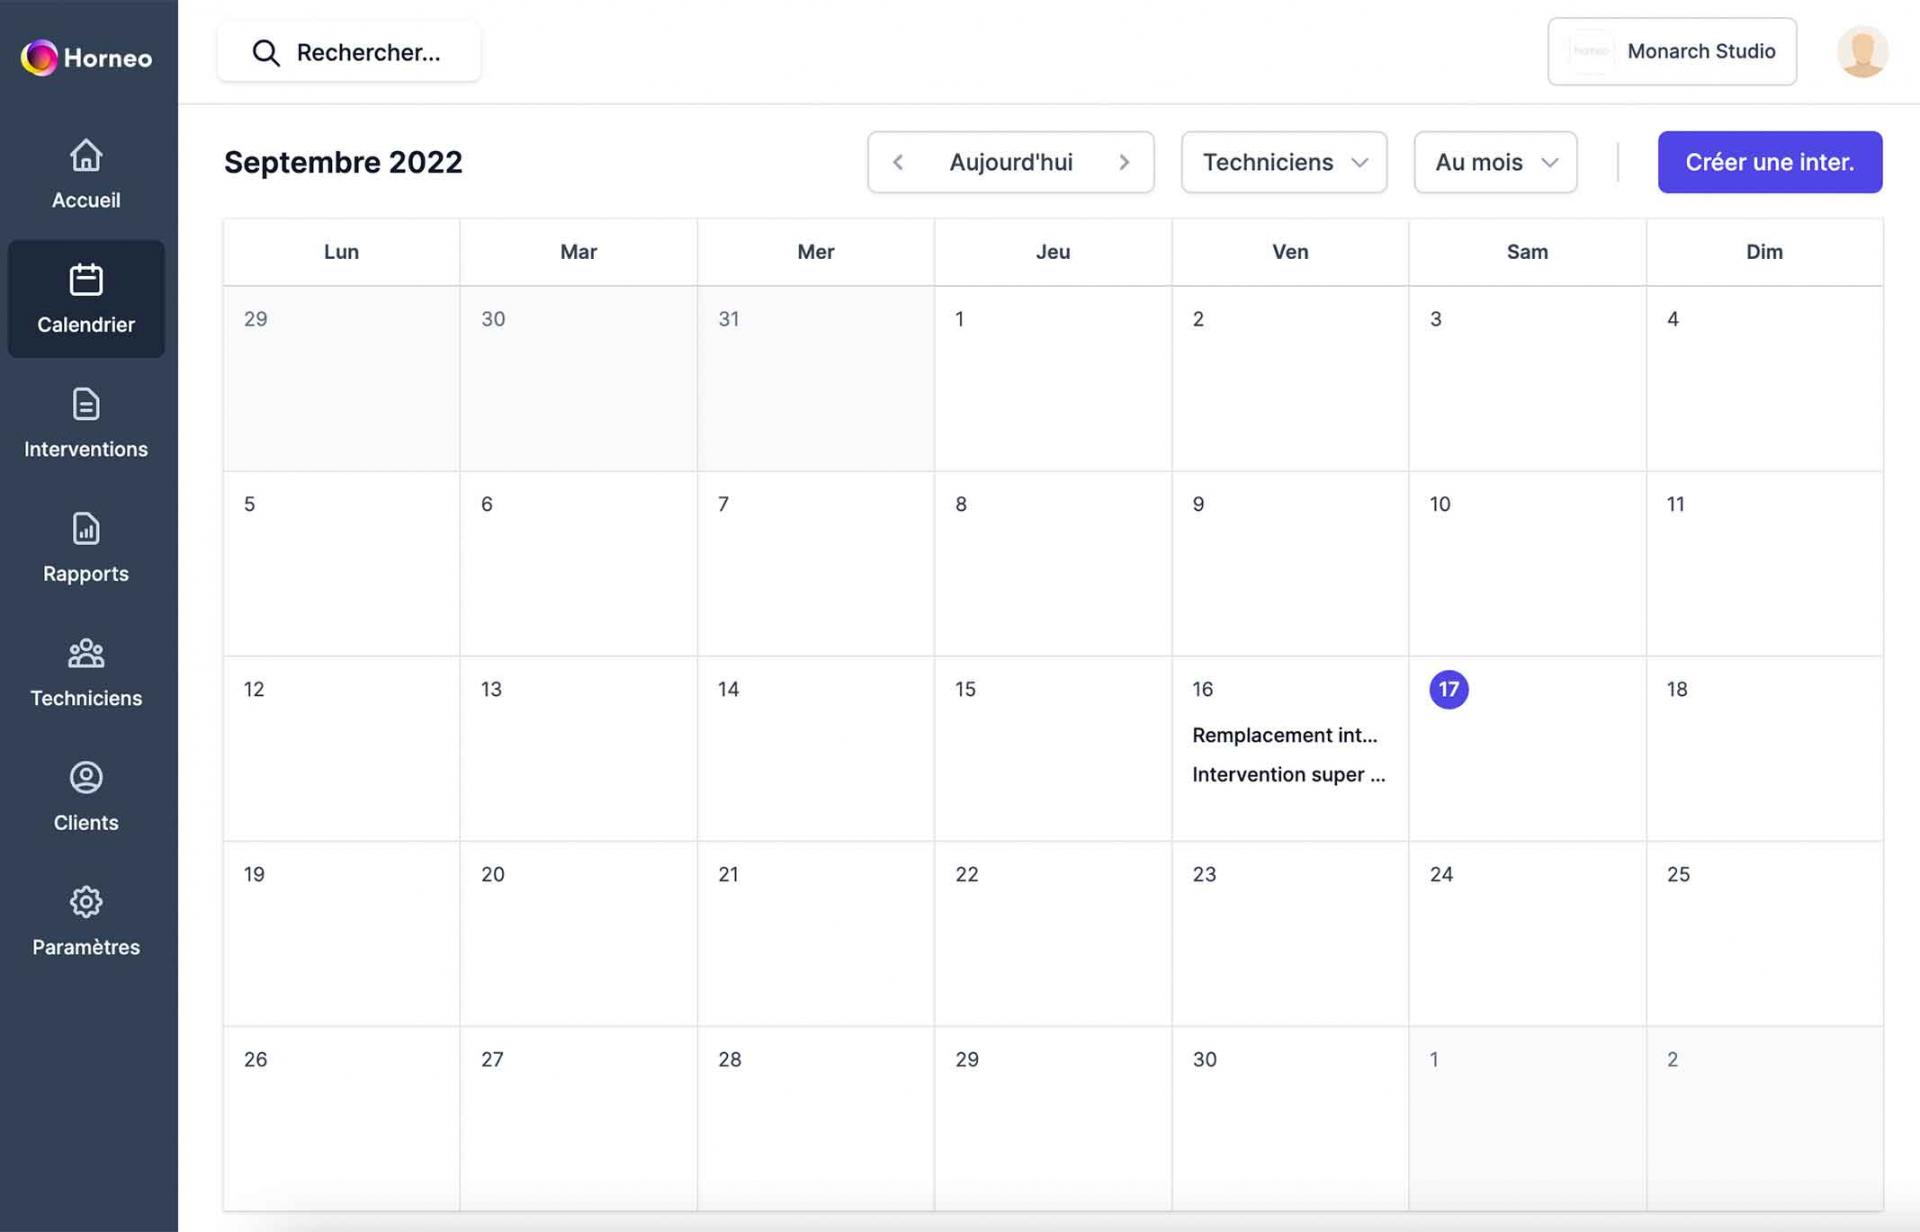This screenshot has width=1920, height=1232.
Task: Select the highlighted date 17 circle
Action: pos(1448,689)
